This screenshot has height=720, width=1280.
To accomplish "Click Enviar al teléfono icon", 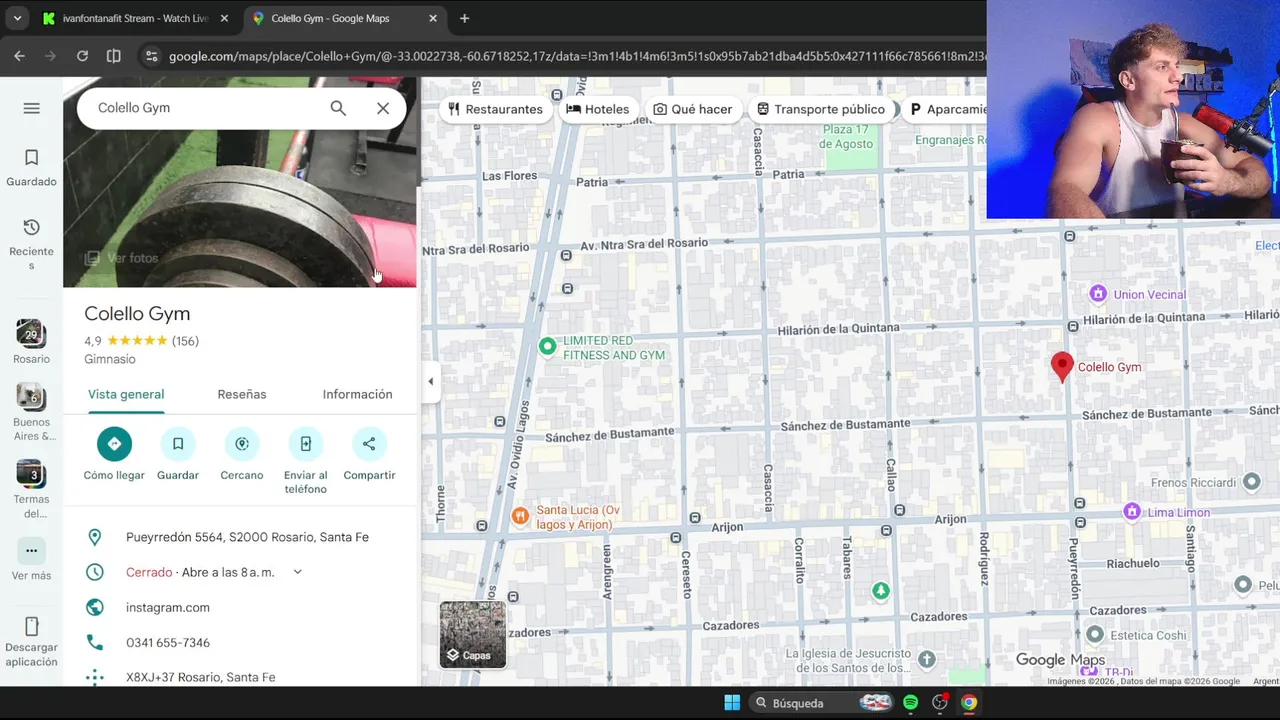I will 306,444.
